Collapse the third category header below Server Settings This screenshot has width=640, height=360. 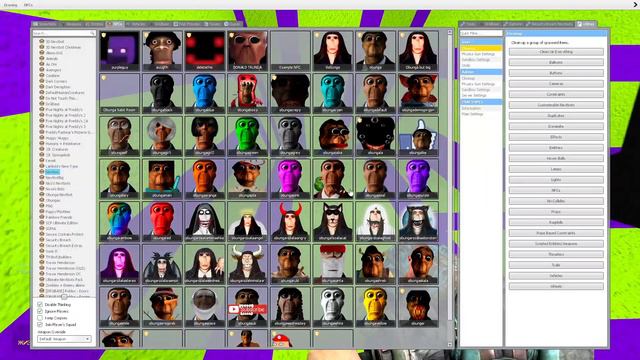click(481, 102)
